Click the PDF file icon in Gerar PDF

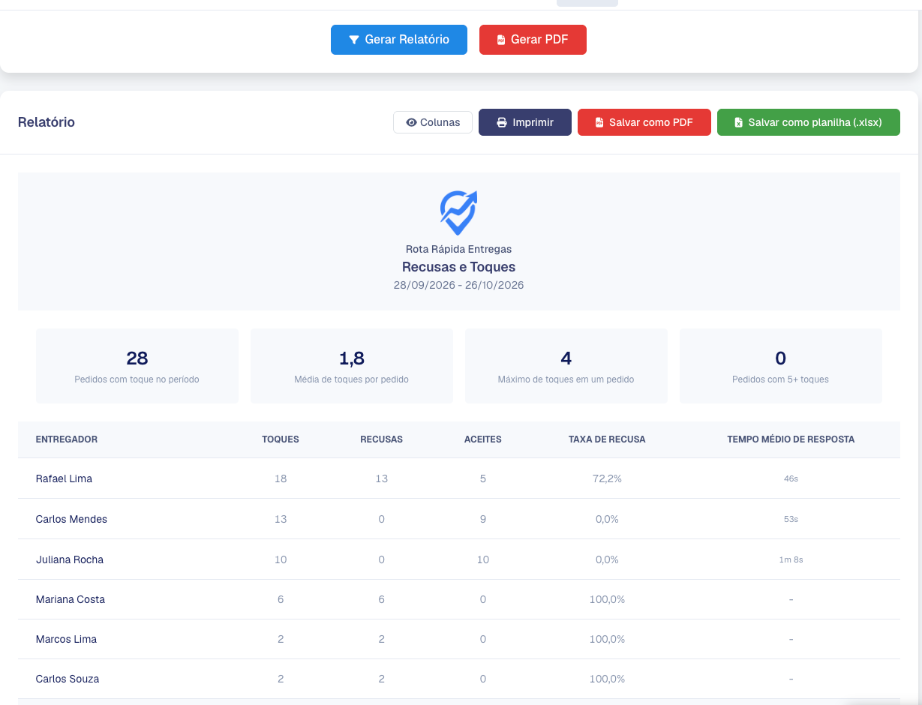[501, 39]
